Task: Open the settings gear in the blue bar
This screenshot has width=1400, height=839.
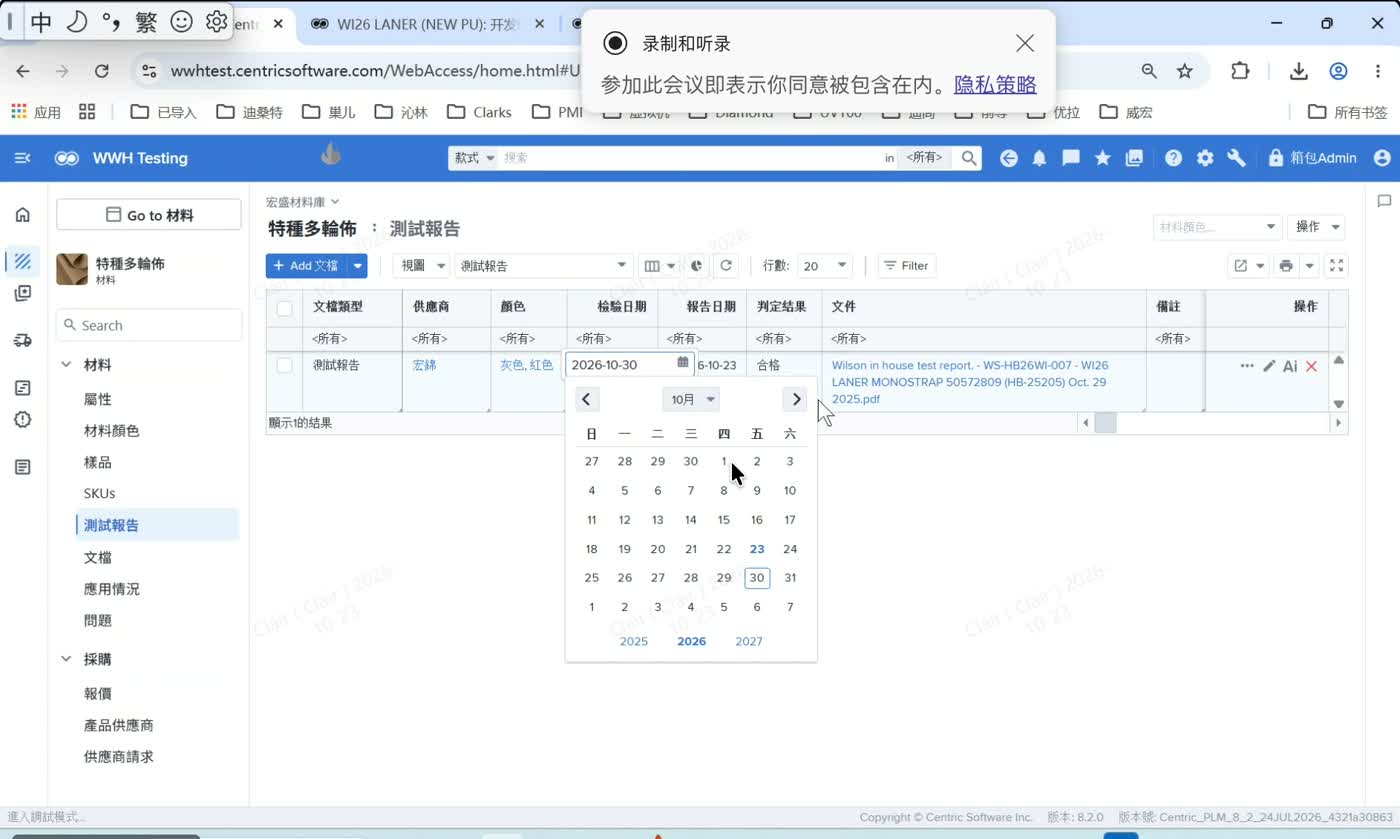Action: tap(1205, 158)
